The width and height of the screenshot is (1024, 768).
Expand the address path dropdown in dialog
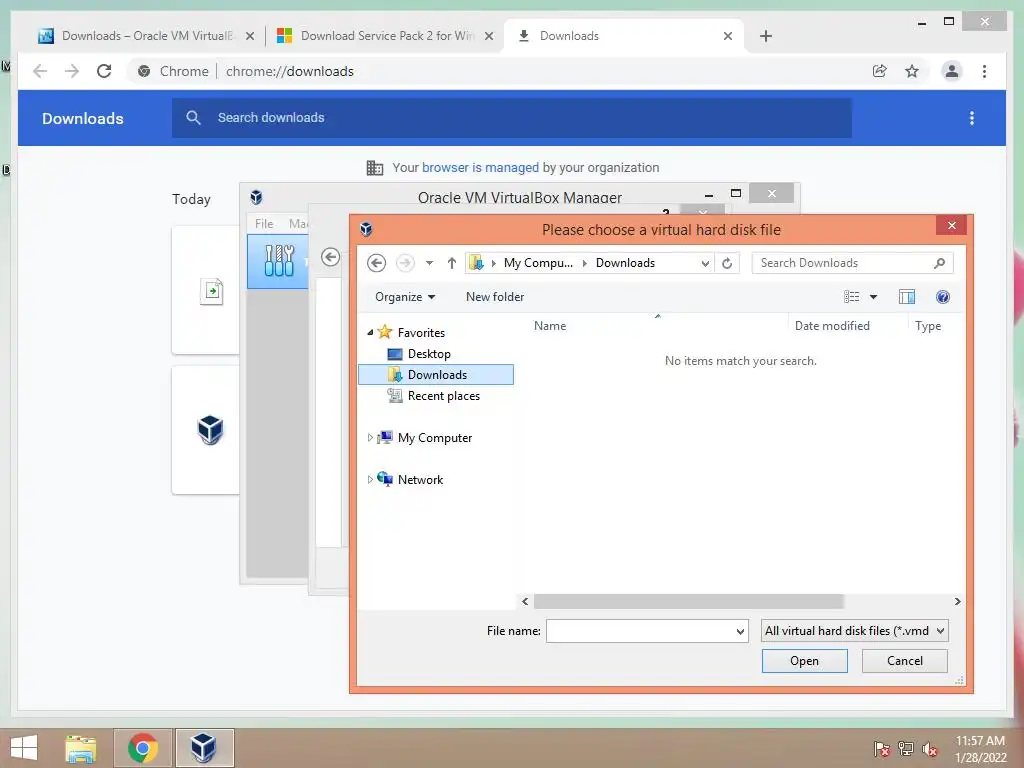coord(705,263)
